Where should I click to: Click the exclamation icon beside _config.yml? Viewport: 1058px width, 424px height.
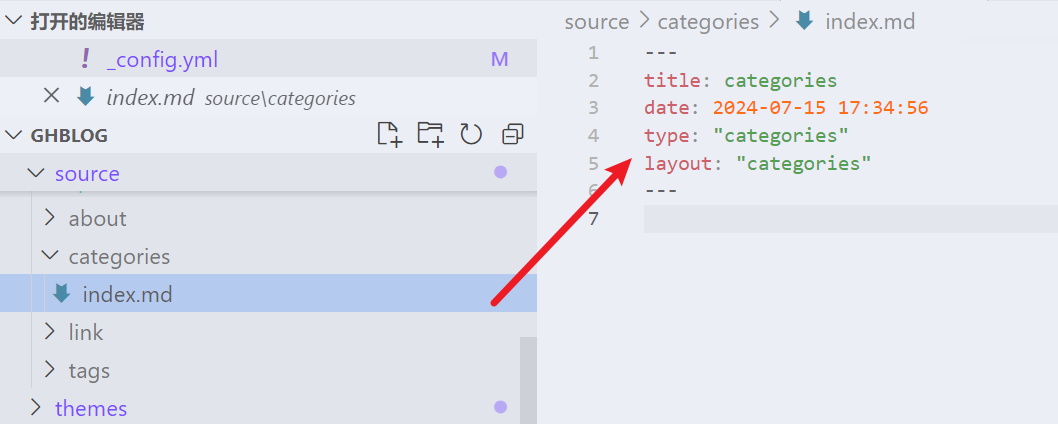click(x=85, y=59)
